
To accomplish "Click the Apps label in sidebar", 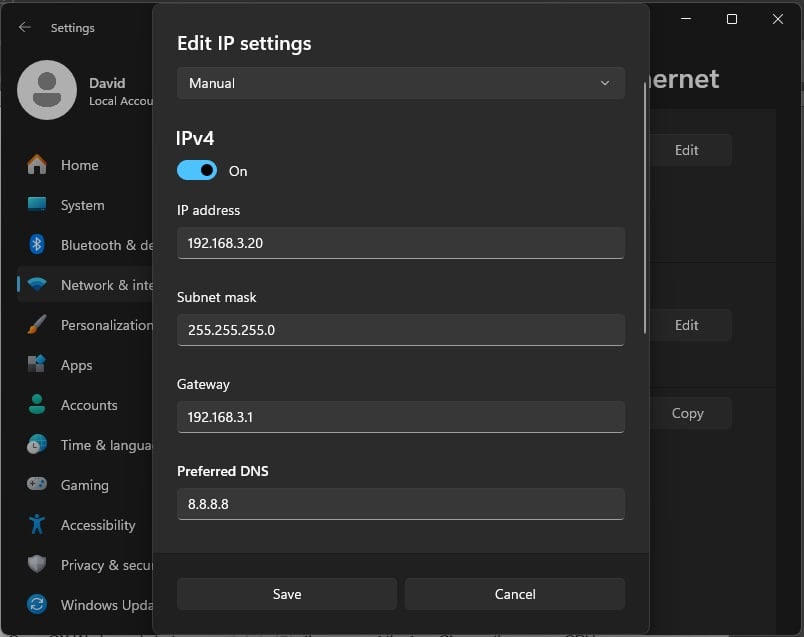I will 76,366.
